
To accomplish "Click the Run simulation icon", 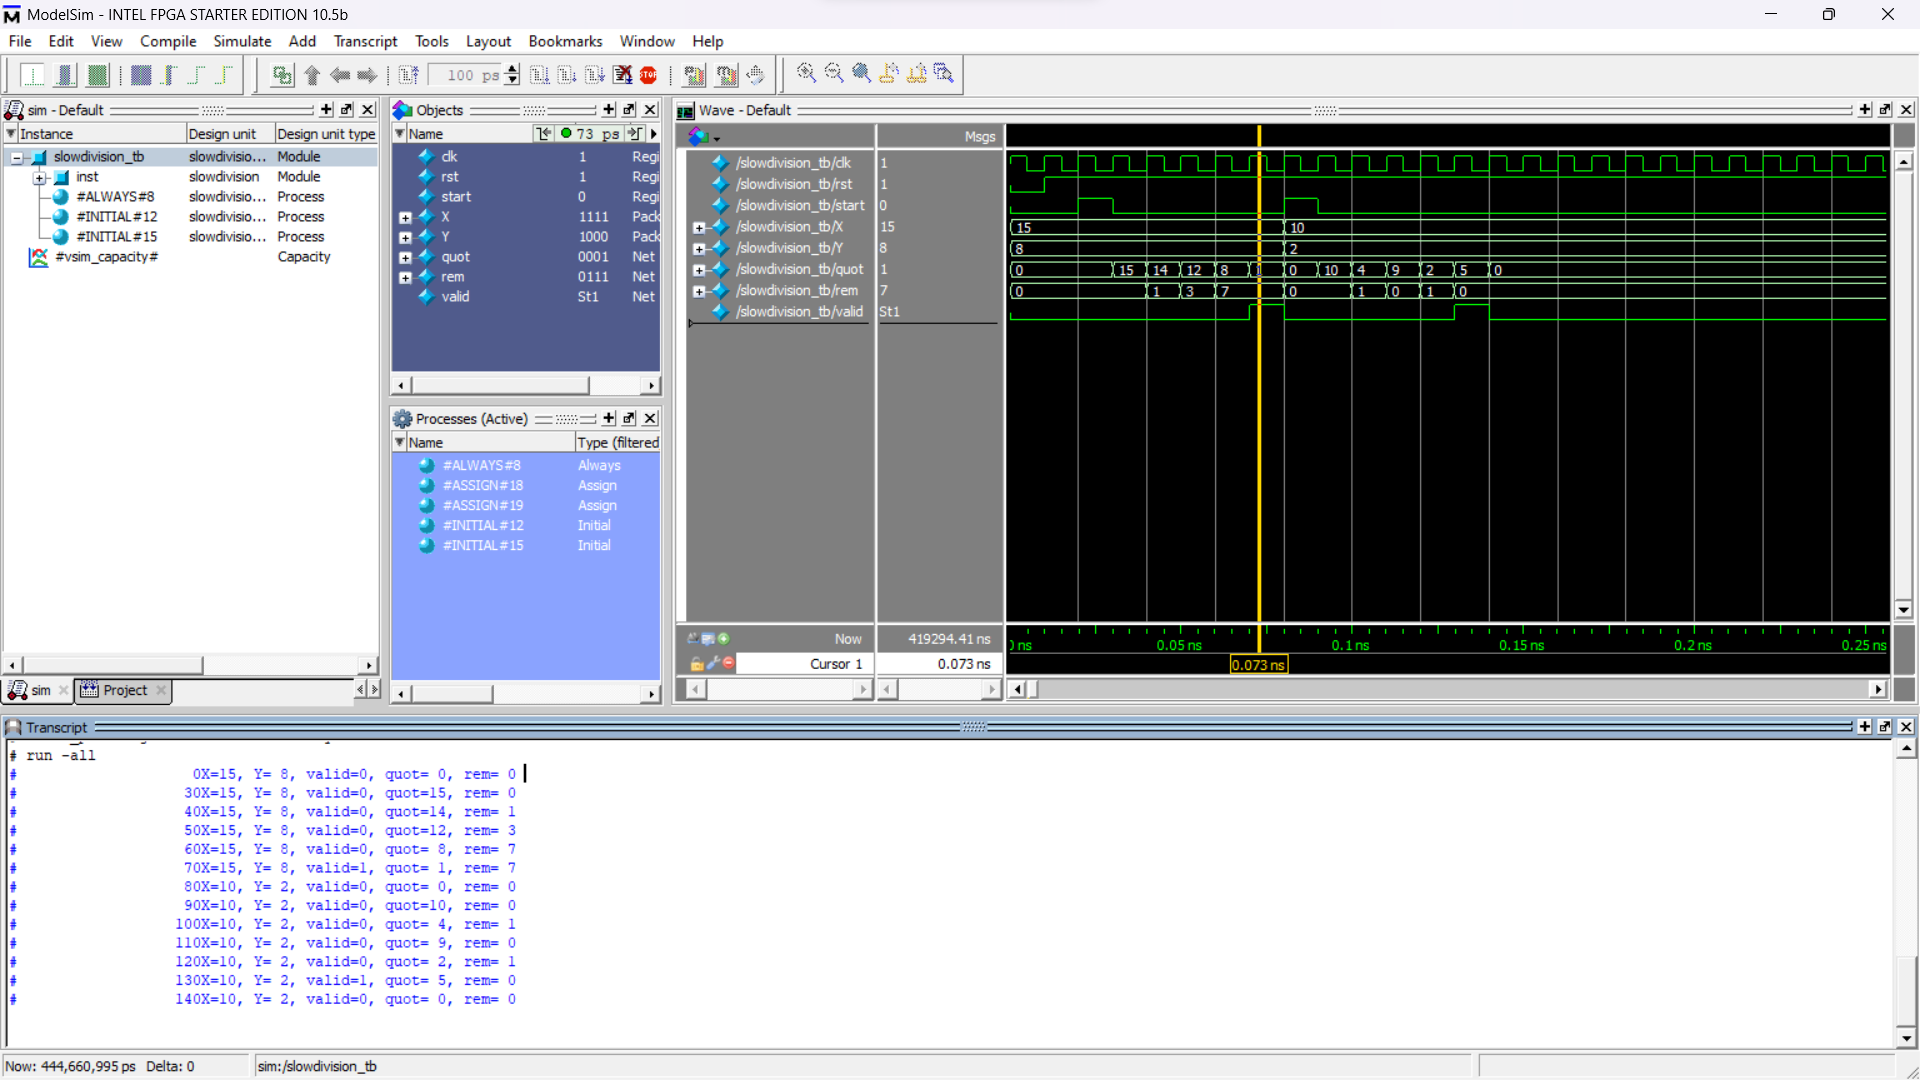I will pyautogui.click(x=539, y=75).
